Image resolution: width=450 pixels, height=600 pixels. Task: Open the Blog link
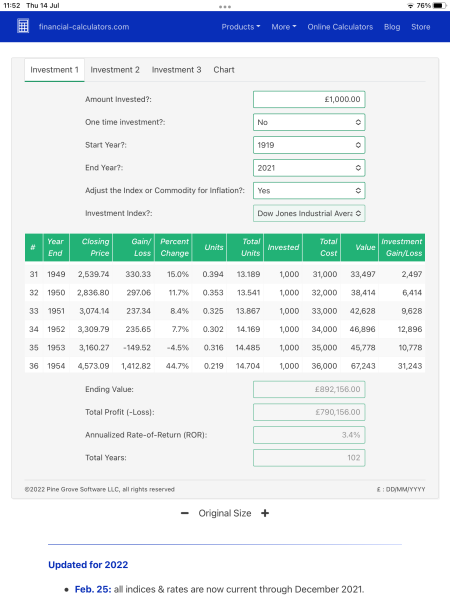[392, 27]
